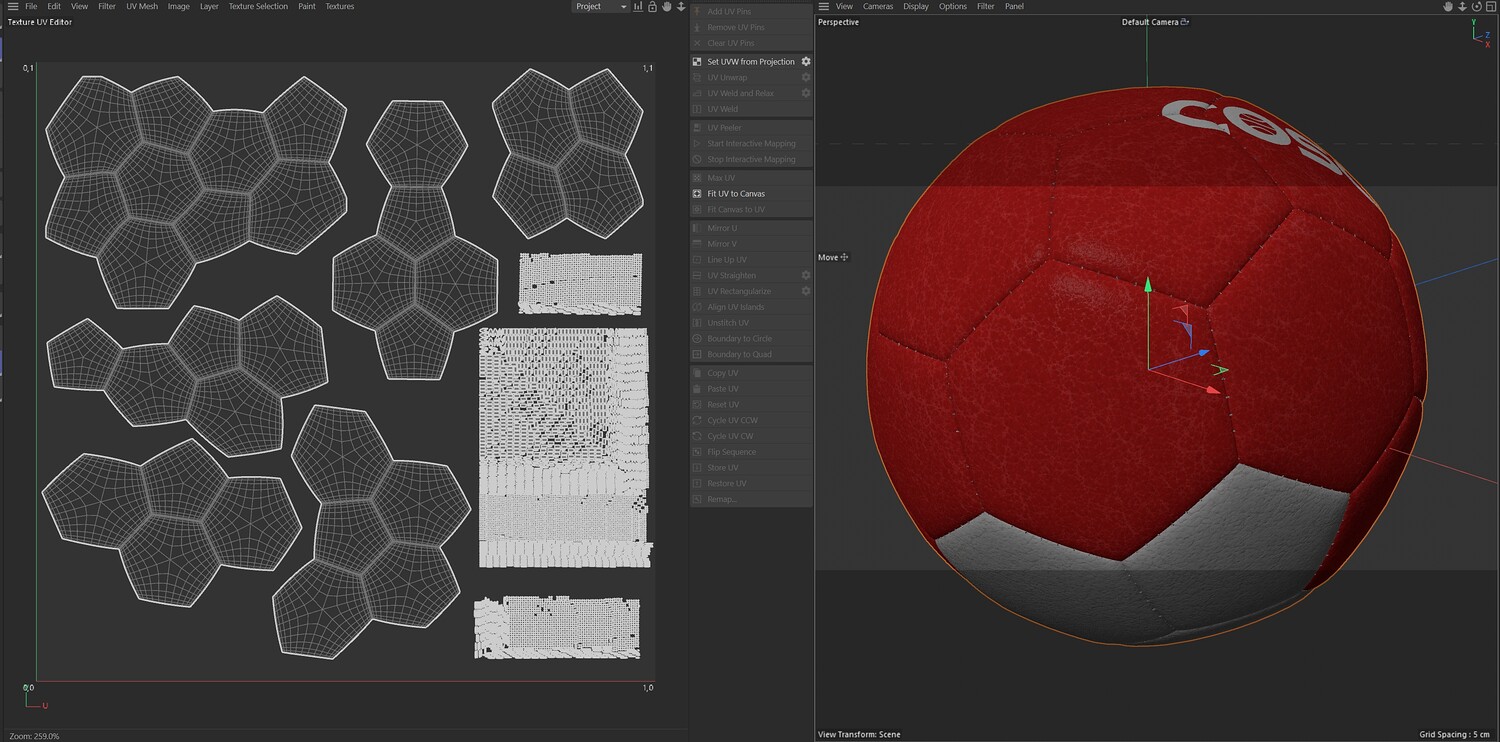Open the Textures menu
This screenshot has height=742, width=1500.
pyautogui.click(x=340, y=6)
